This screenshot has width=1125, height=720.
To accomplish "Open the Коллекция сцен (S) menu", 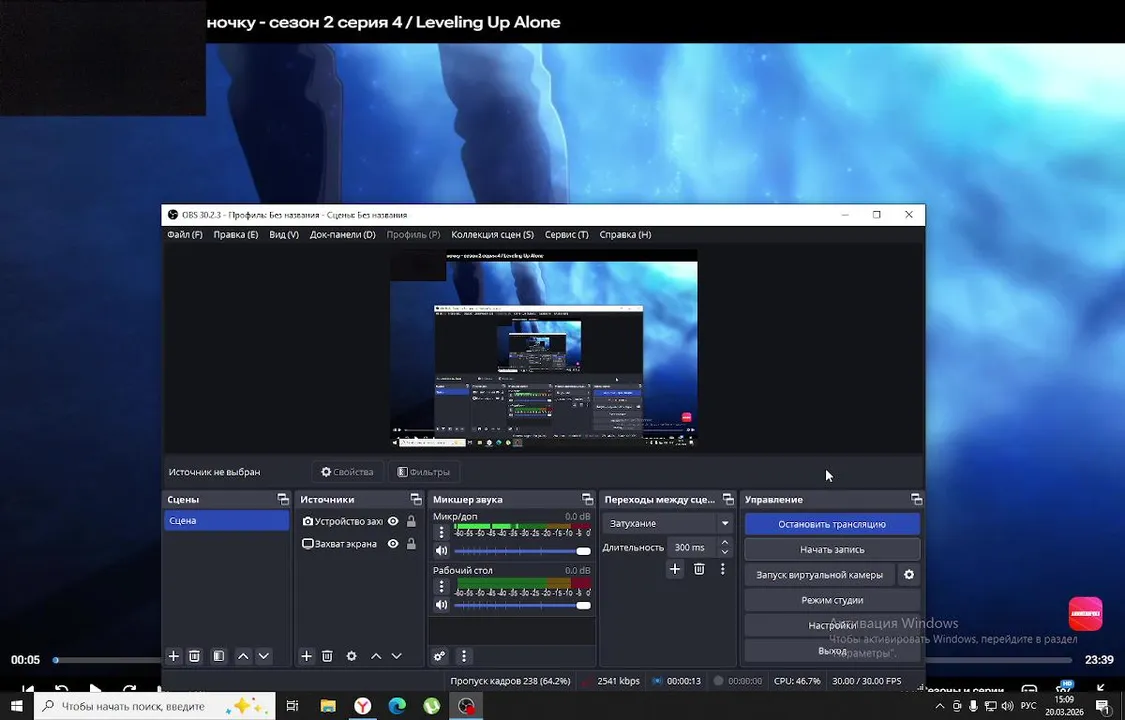I will (492, 235).
